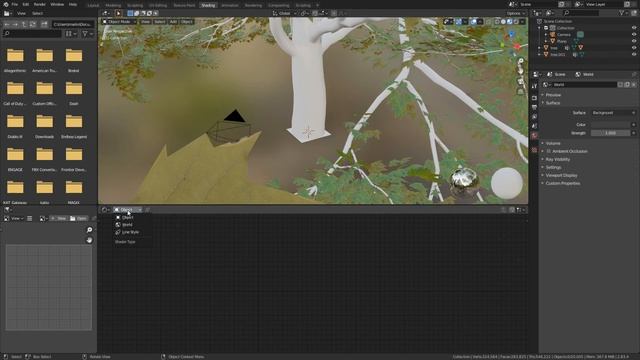Click the file browser path field
The image size is (640, 360).
point(73,24)
